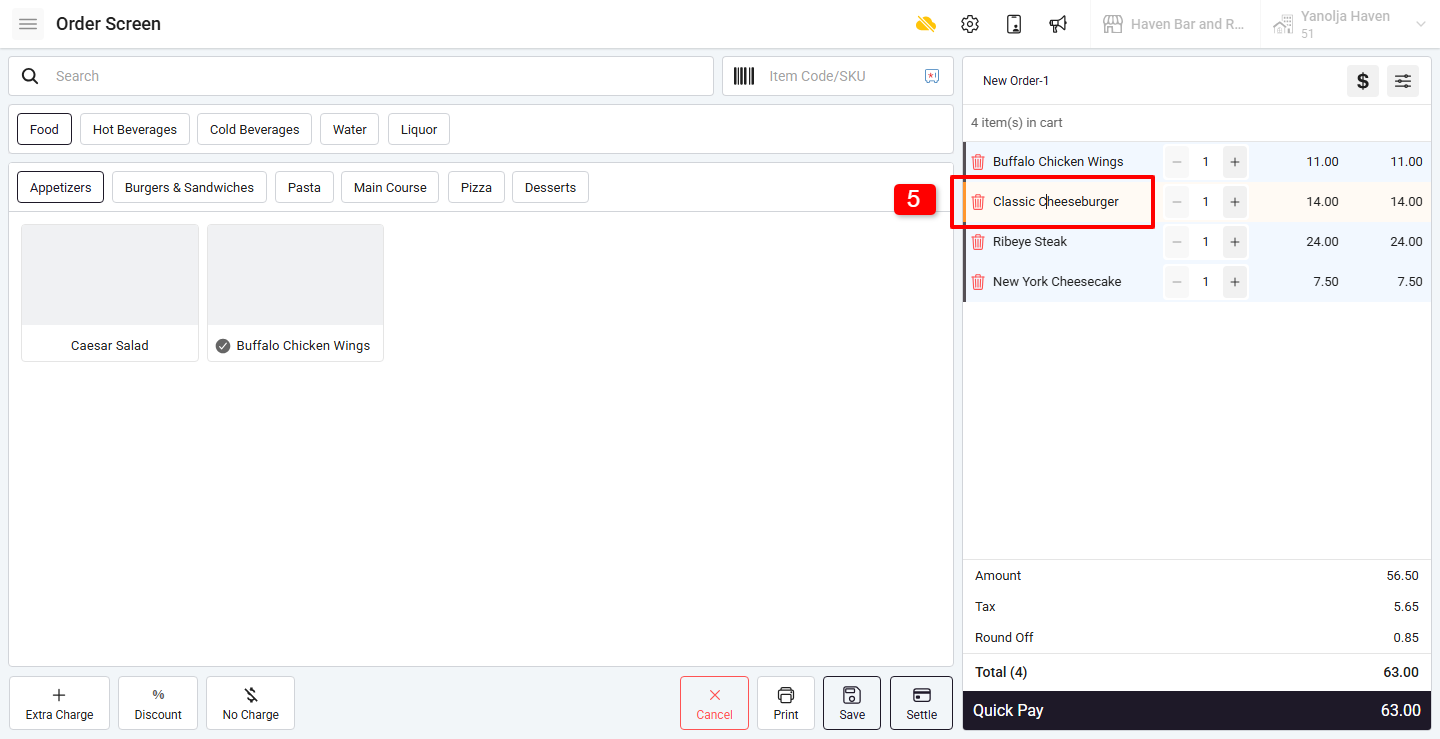Image resolution: width=1440 pixels, height=739 pixels.
Task: Click the Round Off value 0.85
Action: click(x=1406, y=638)
